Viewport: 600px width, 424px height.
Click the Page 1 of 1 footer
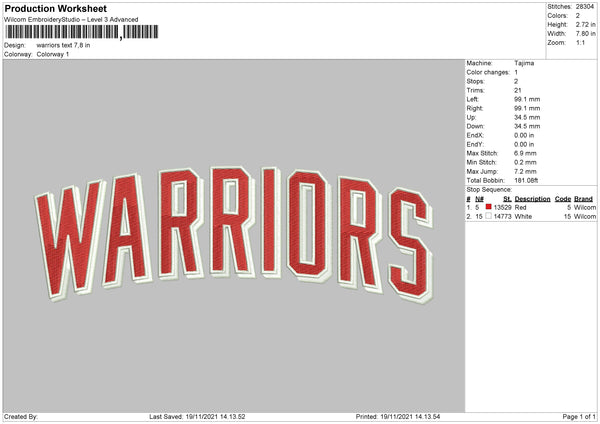tap(579, 416)
